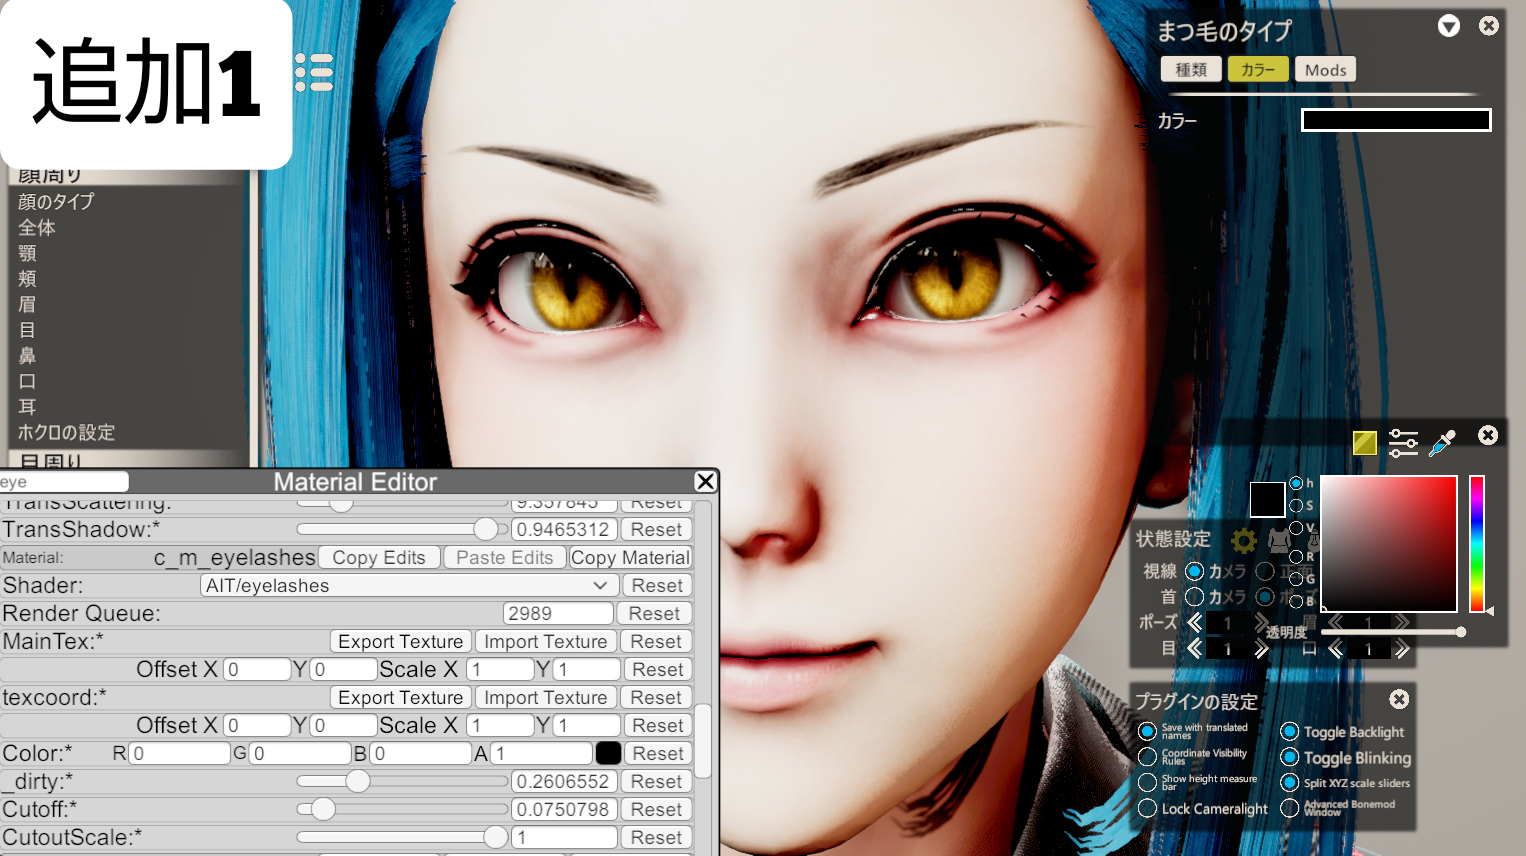Toggle Save with translated names

[x=1148, y=731]
